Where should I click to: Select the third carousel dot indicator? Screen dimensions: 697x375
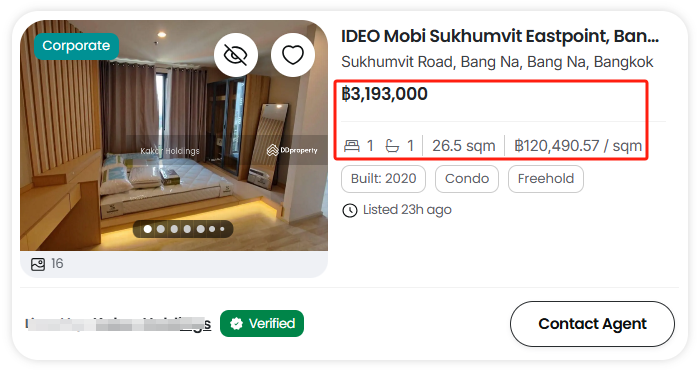click(x=174, y=229)
